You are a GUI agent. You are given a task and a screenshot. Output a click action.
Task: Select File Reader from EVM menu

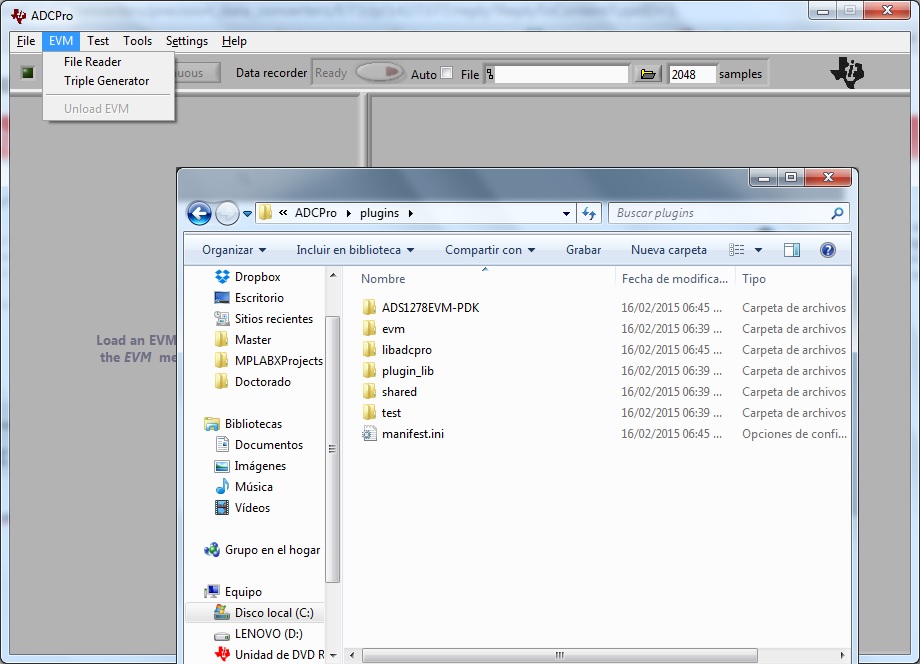pos(93,62)
